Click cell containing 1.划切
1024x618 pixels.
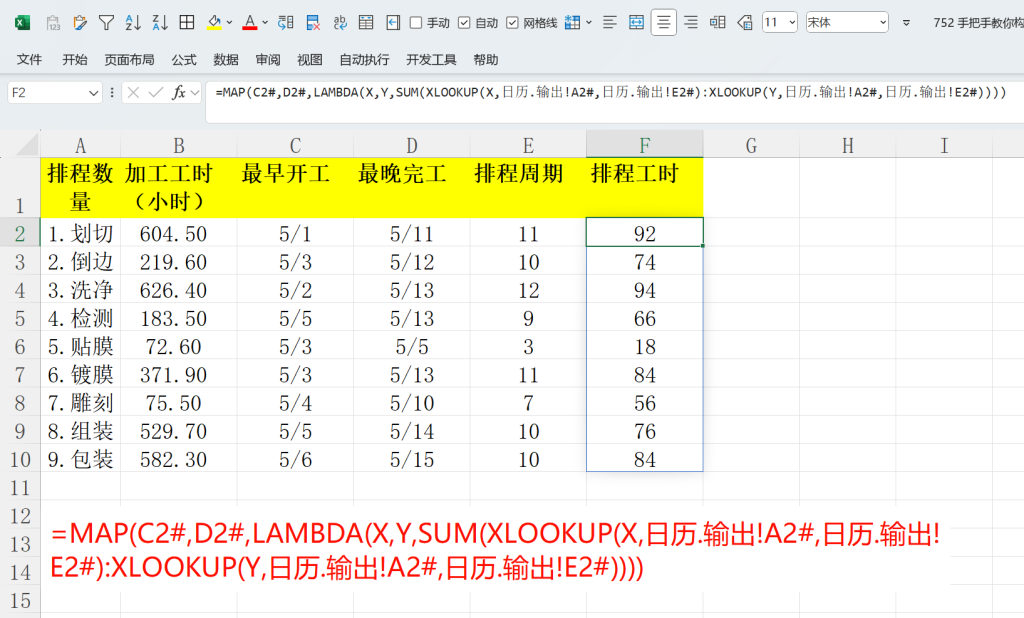click(80, 233)
